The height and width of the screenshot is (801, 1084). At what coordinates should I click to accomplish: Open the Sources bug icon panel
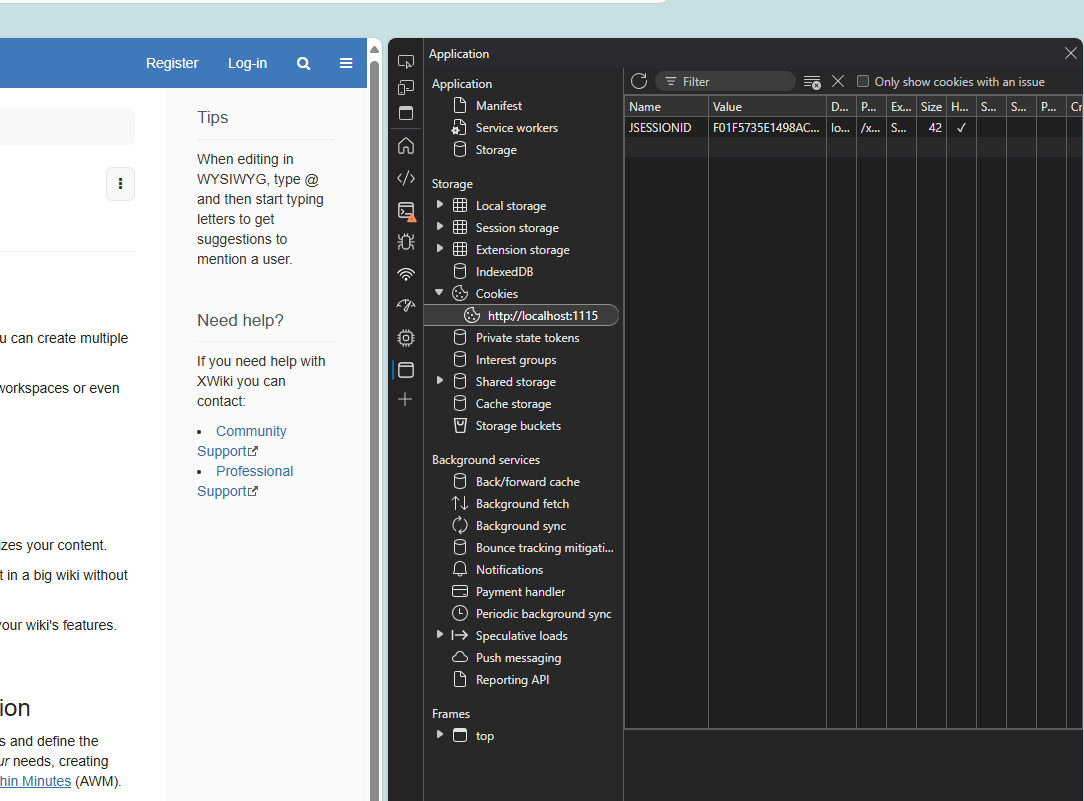[x=405, y=242]
